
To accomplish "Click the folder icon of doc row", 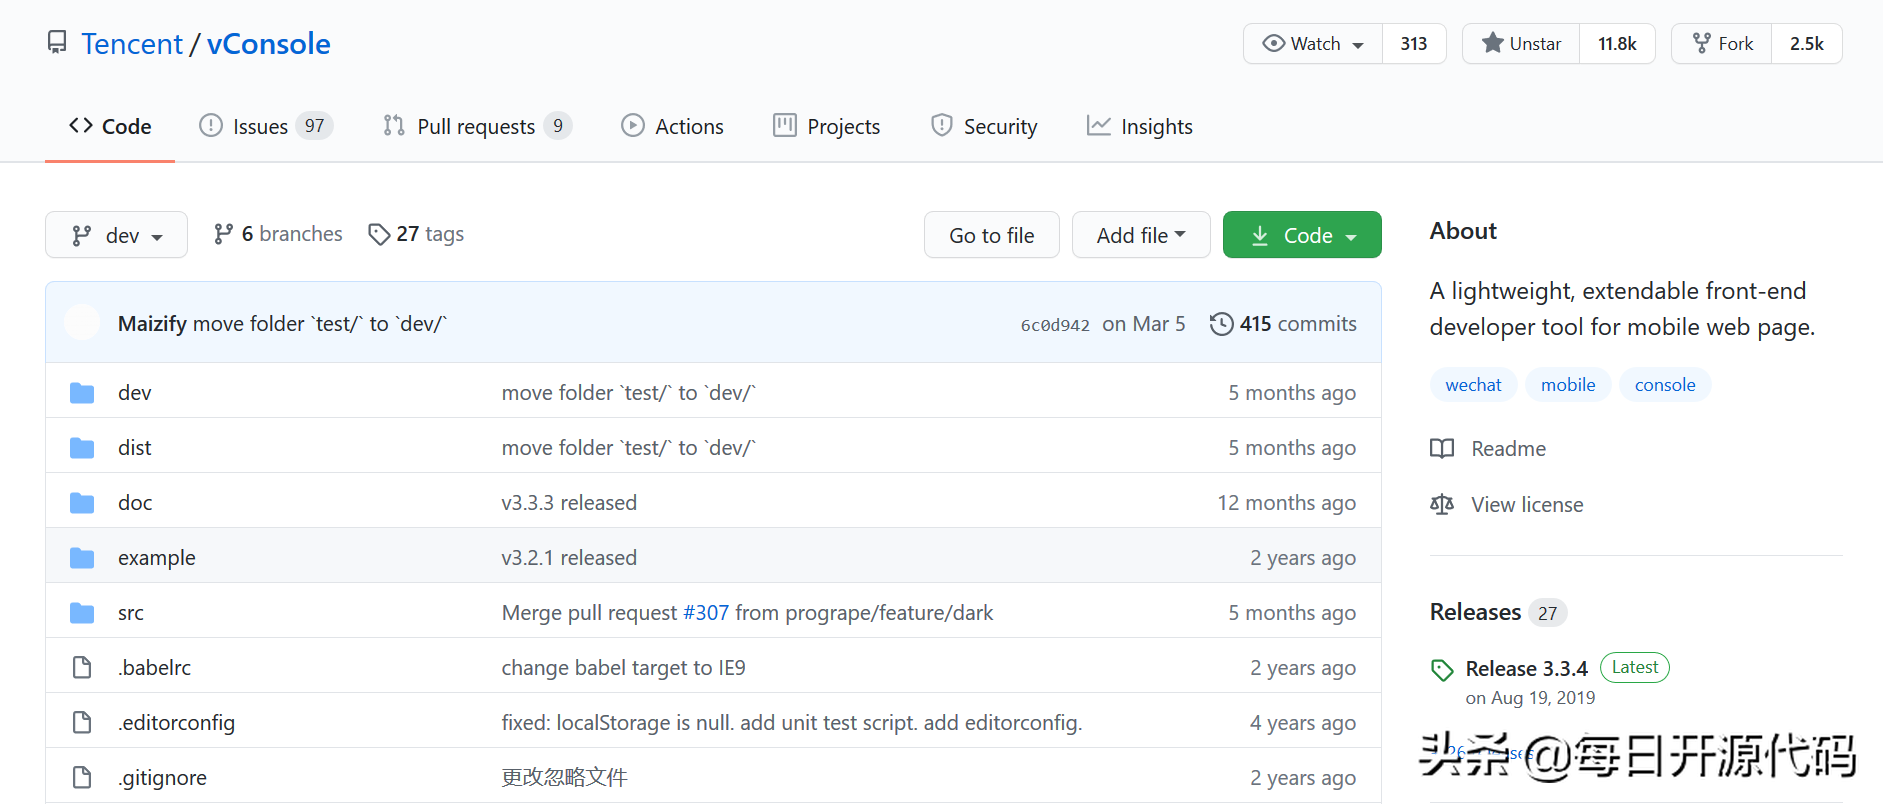I will pos(82,503).
